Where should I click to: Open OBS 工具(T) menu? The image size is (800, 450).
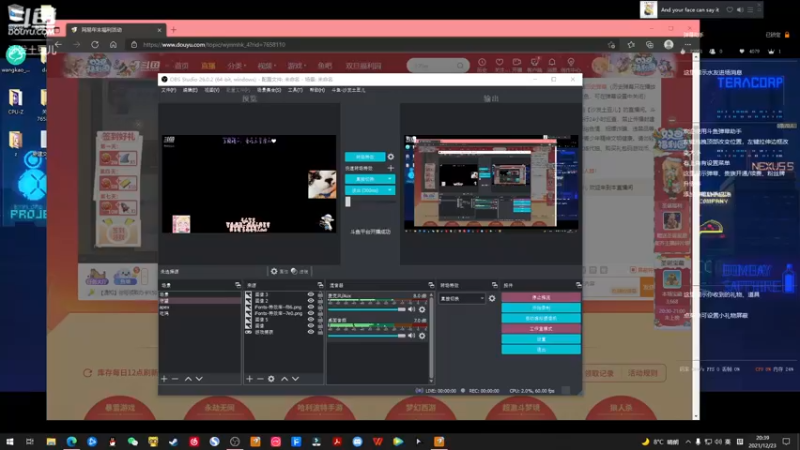(295, 90)
